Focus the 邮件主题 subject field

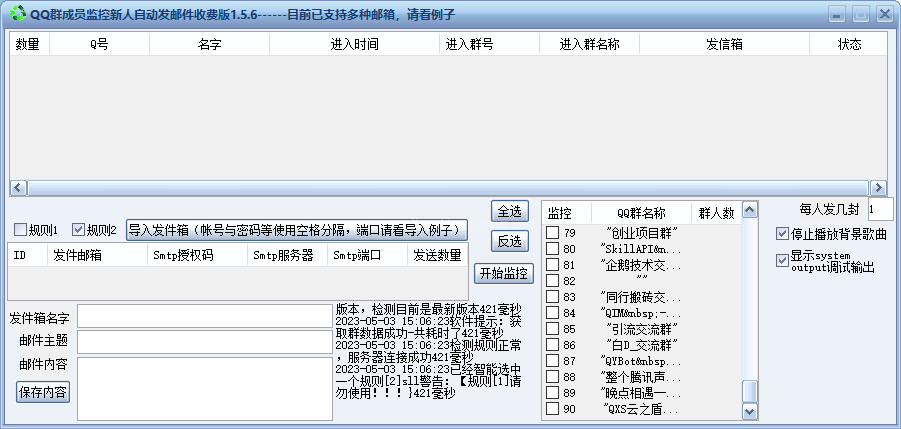click(x=204, y=341)
